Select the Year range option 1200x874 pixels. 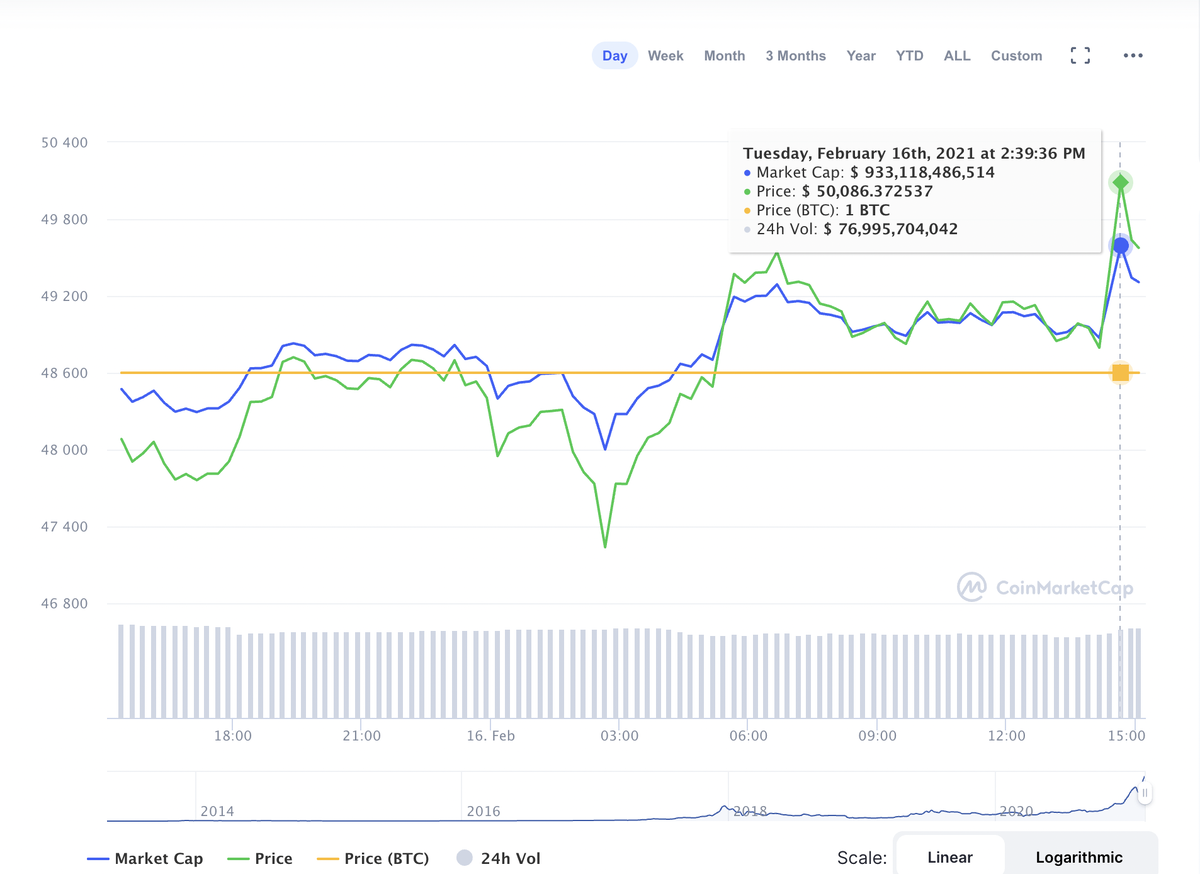coord(861,56)
